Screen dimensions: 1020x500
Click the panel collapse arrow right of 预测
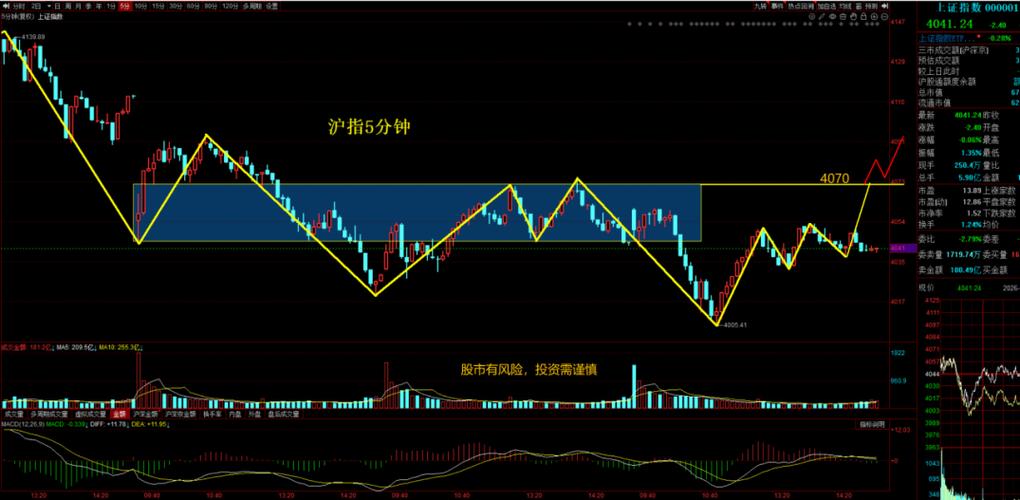pyautogui.click(x=885, y=6)
